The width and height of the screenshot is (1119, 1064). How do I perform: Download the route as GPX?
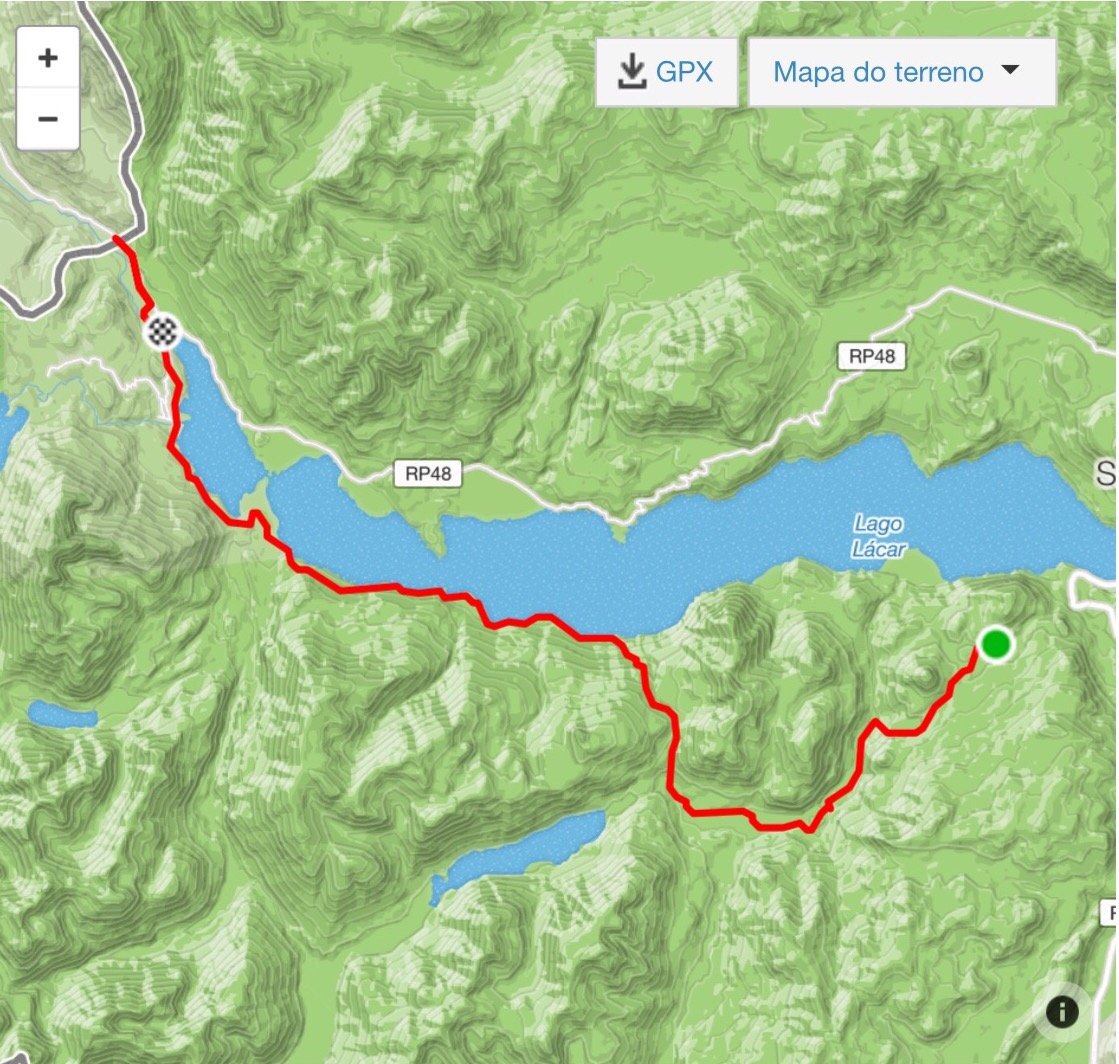[667, 72]
